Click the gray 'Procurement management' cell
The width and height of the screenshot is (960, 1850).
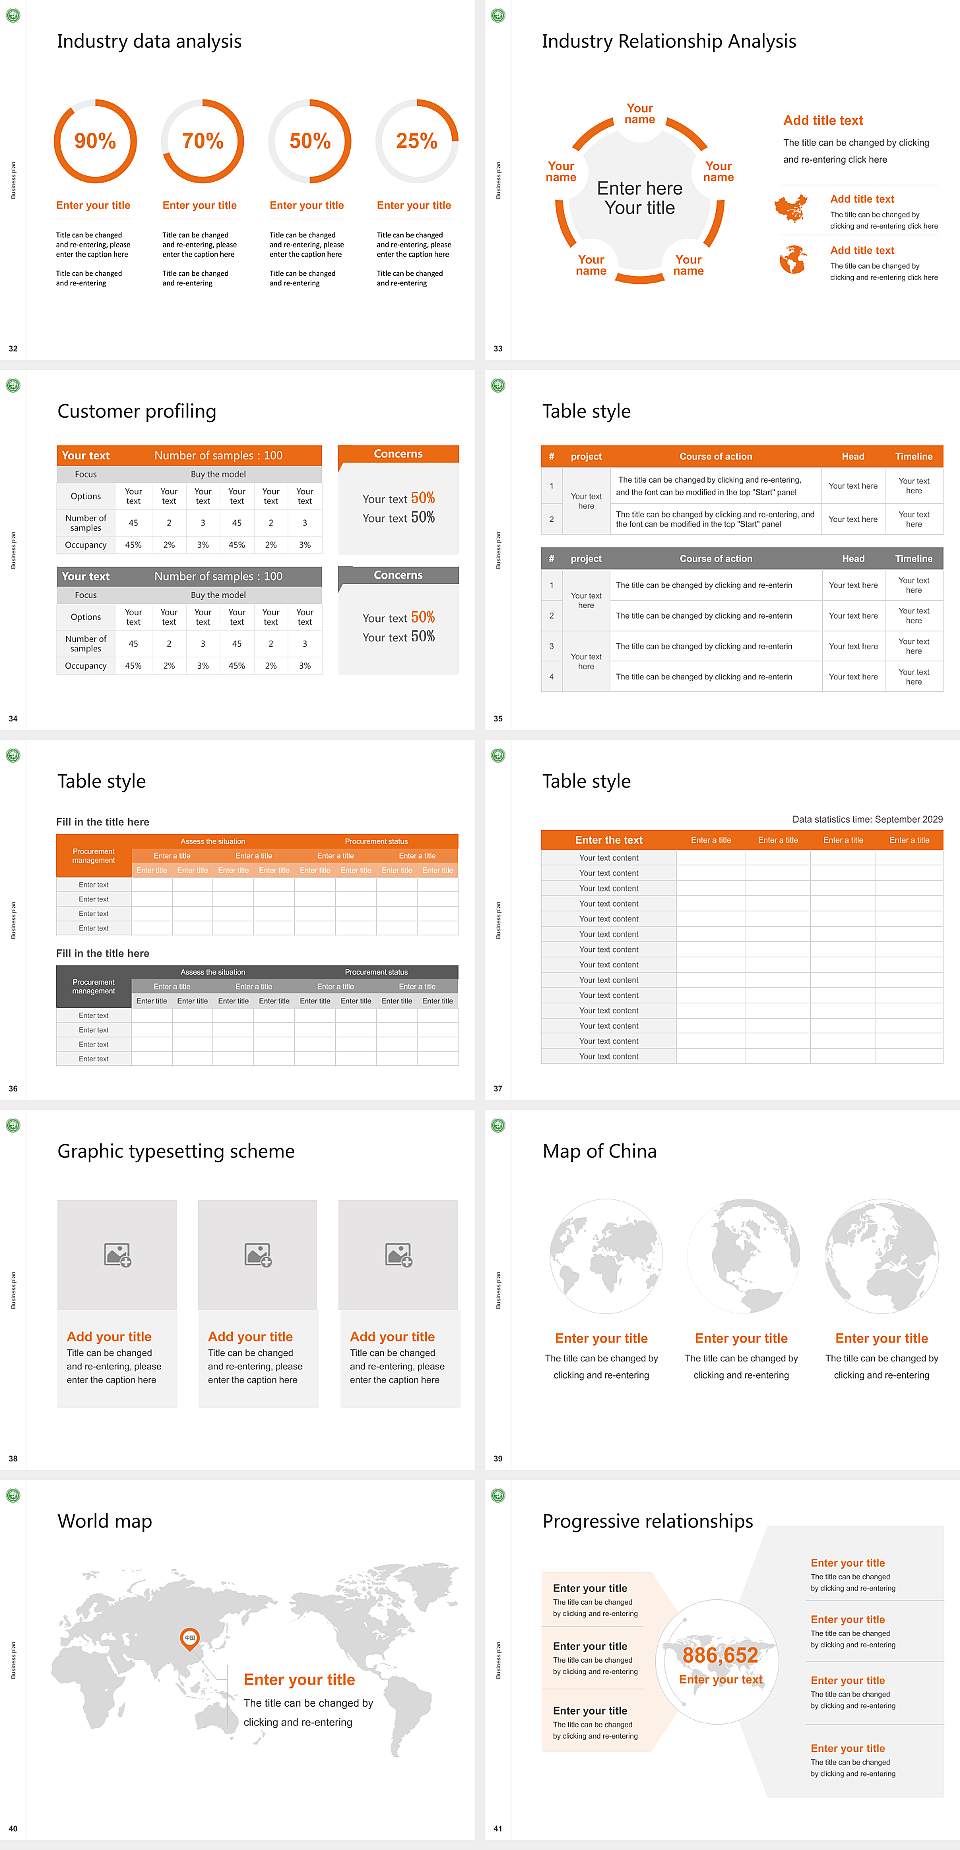pos(94,987)
